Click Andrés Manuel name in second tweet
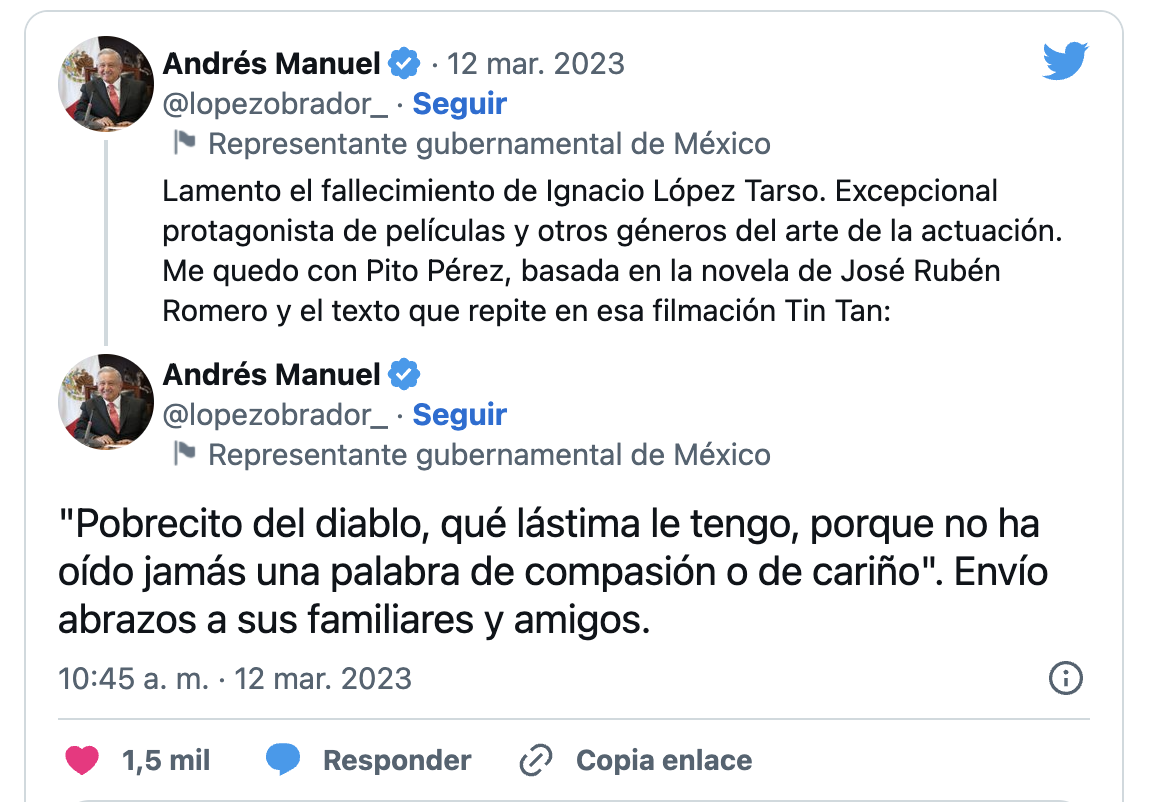The image size is (1172, 802). (271, 375)
